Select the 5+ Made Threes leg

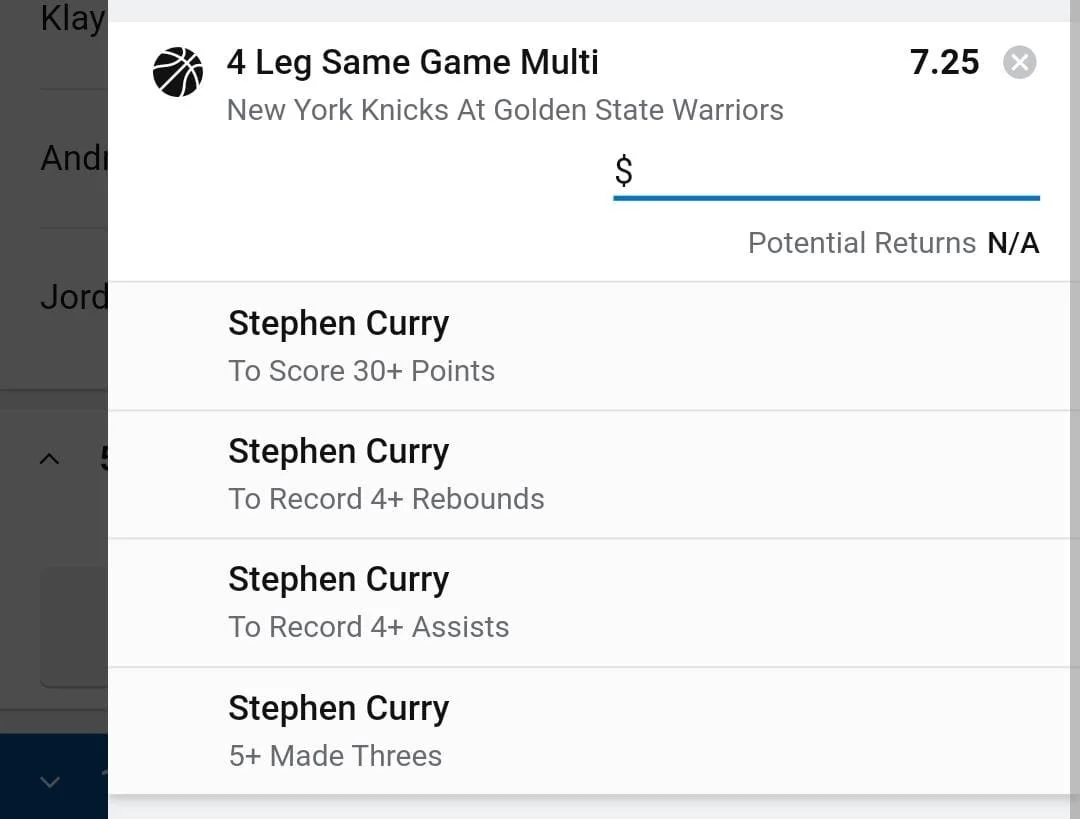(x=335, y=755)
